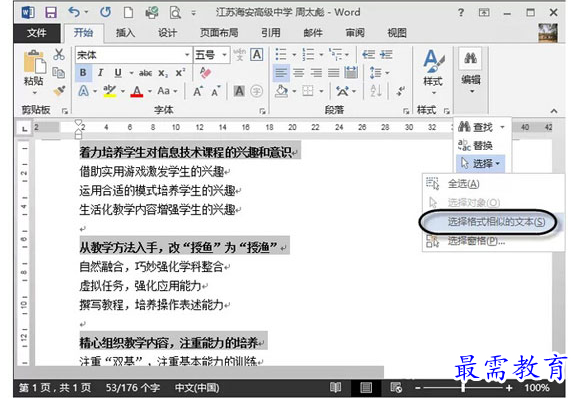Toggle Underline formatting button
Screen dimensions: 576x399
pos(118,73)
